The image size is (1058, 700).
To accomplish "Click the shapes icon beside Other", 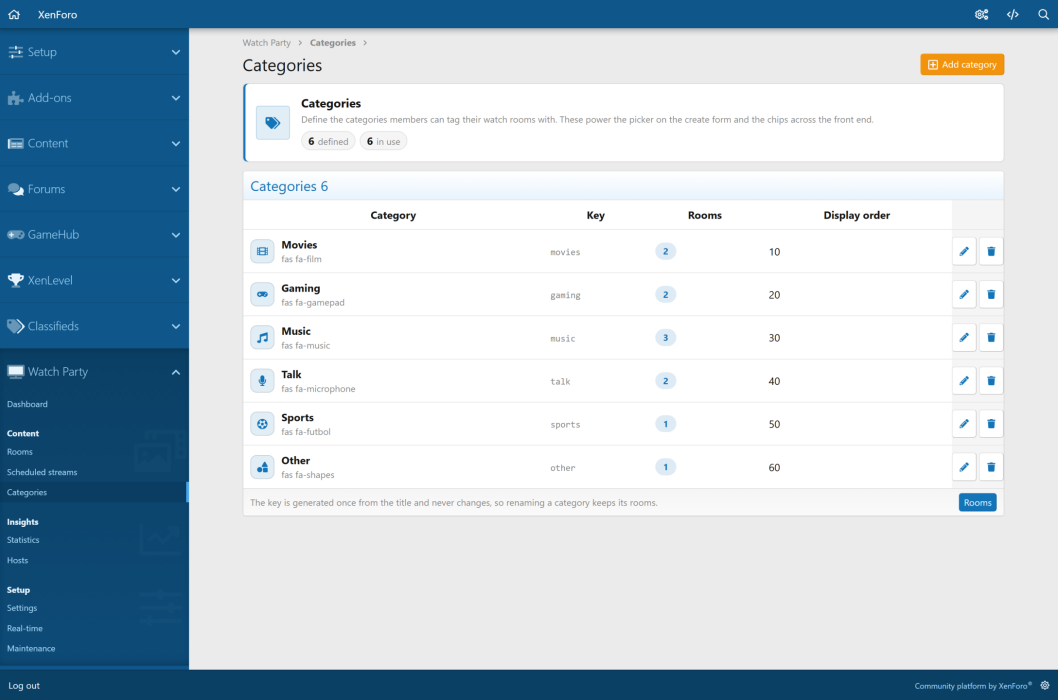I will (262, 467).
